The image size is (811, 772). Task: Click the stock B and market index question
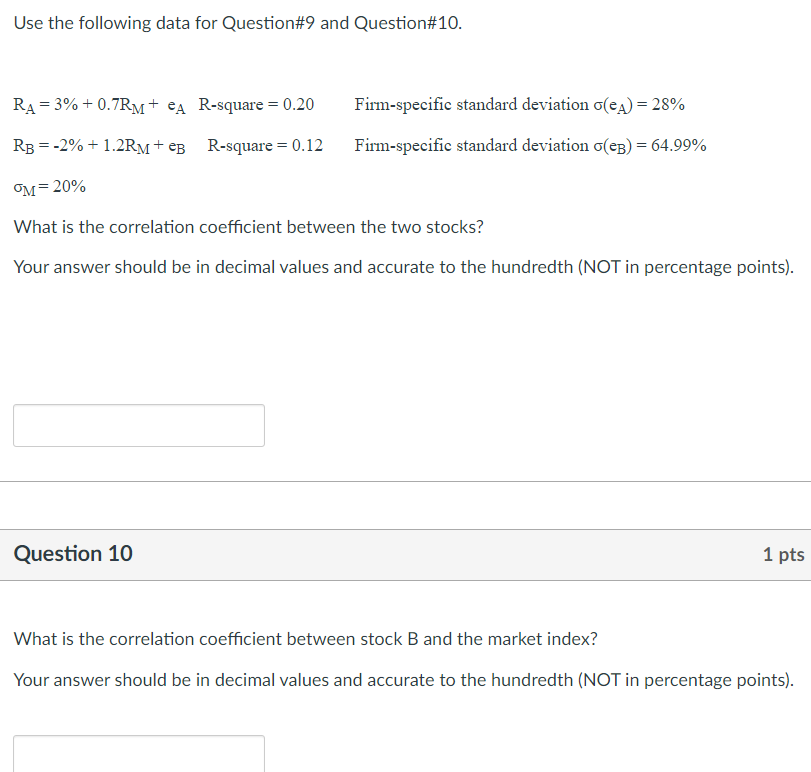[x=305, y=639]
